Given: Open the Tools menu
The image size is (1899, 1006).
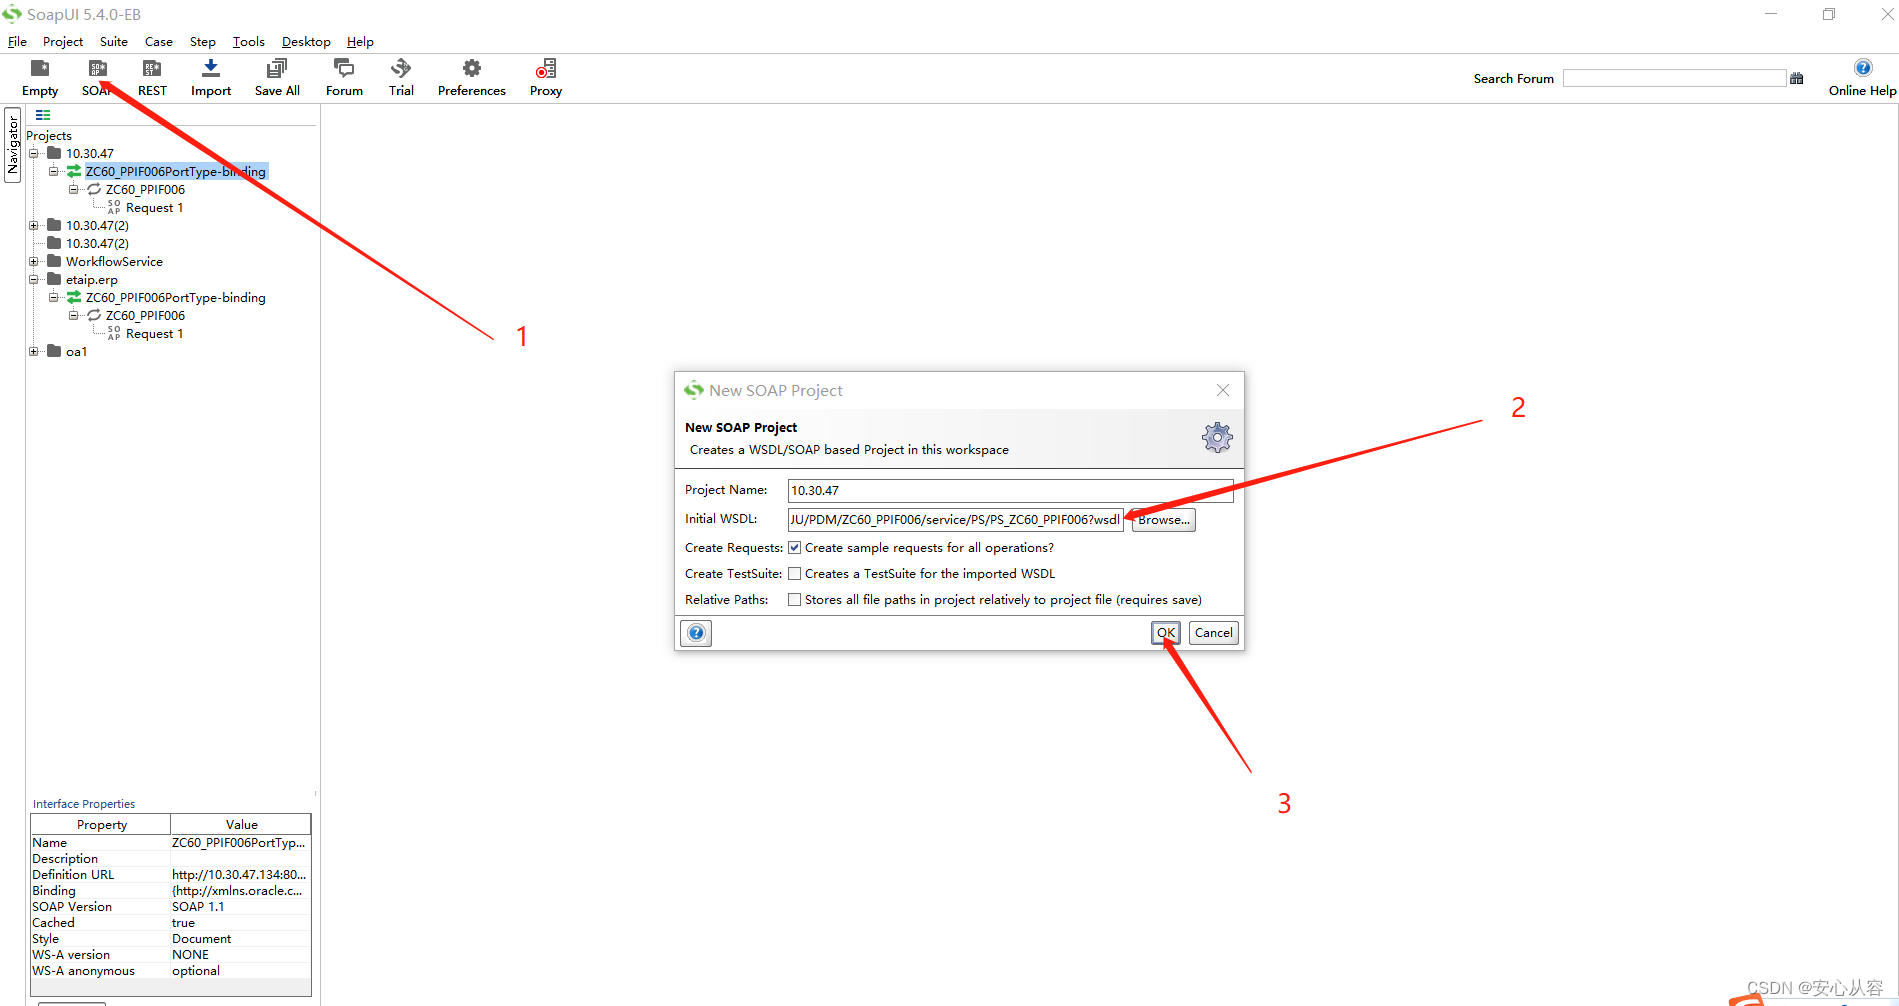Looking at the screenshot, I should (x=249, y=42).
